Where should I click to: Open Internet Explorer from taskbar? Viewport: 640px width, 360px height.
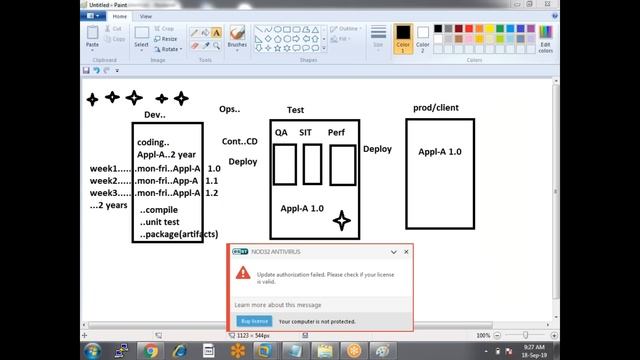point(180,351)
